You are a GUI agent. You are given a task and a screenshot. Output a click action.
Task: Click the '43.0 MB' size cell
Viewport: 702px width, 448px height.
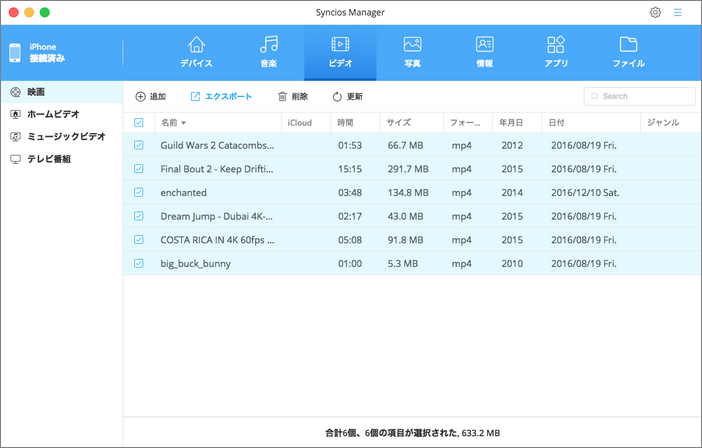coord(405,217)
